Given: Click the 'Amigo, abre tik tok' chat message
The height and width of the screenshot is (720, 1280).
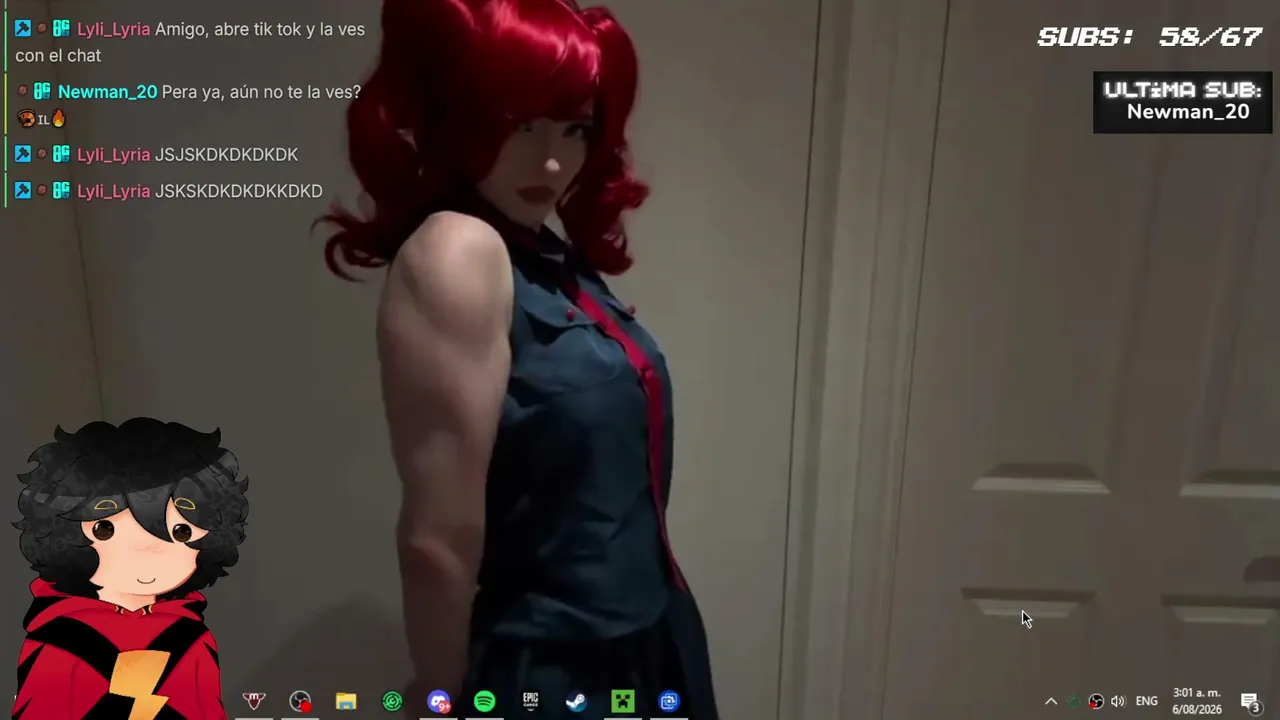Looking at the screenshot, I should (x=190, y=42).
